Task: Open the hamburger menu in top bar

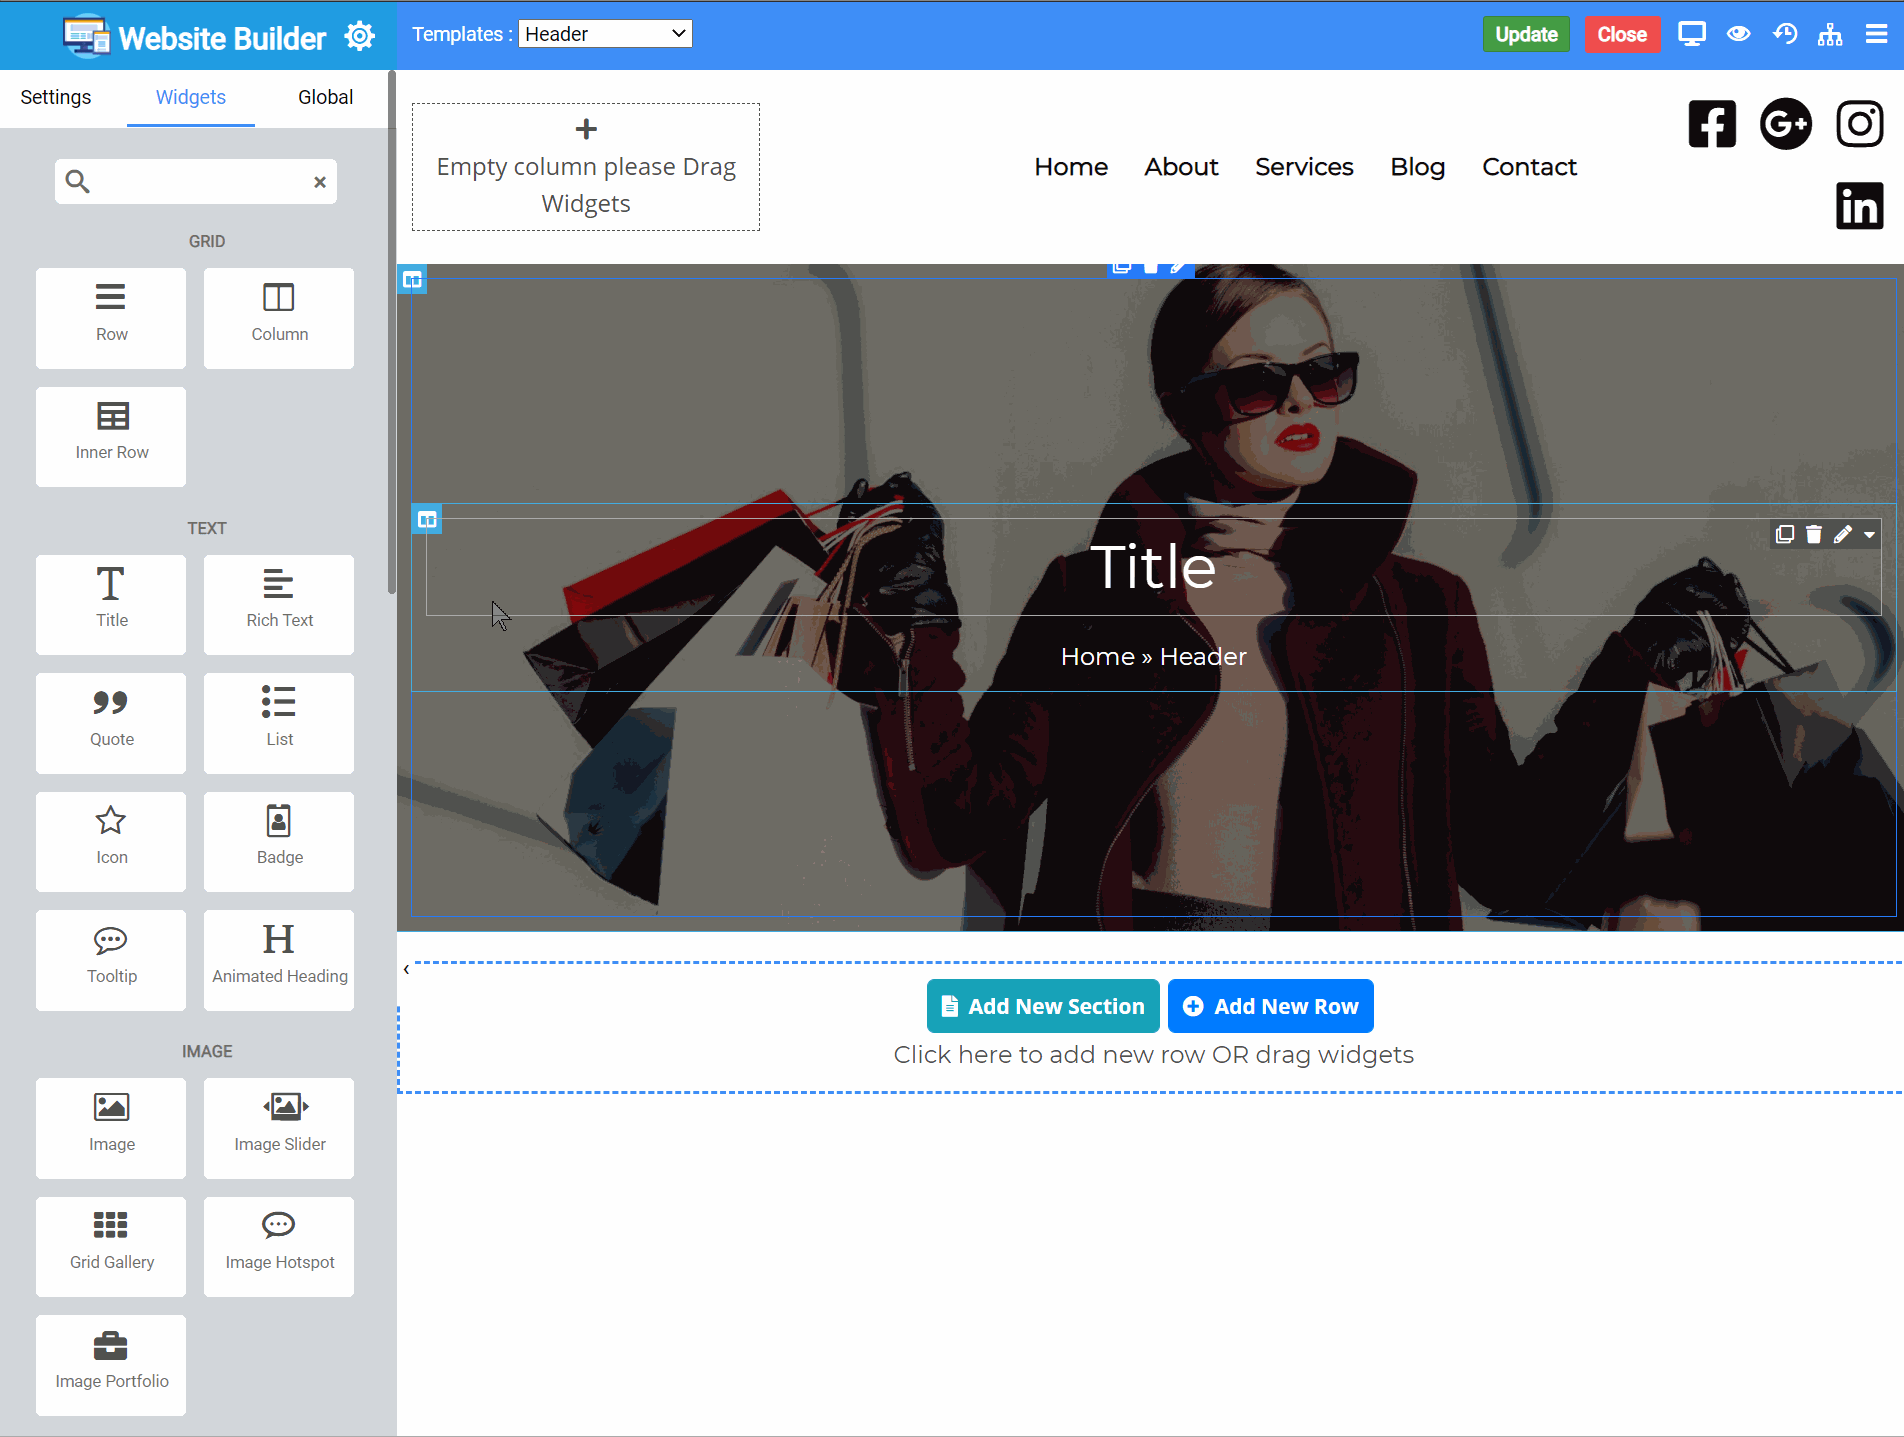Action: pyautogui.click(x=1876, y=34)
